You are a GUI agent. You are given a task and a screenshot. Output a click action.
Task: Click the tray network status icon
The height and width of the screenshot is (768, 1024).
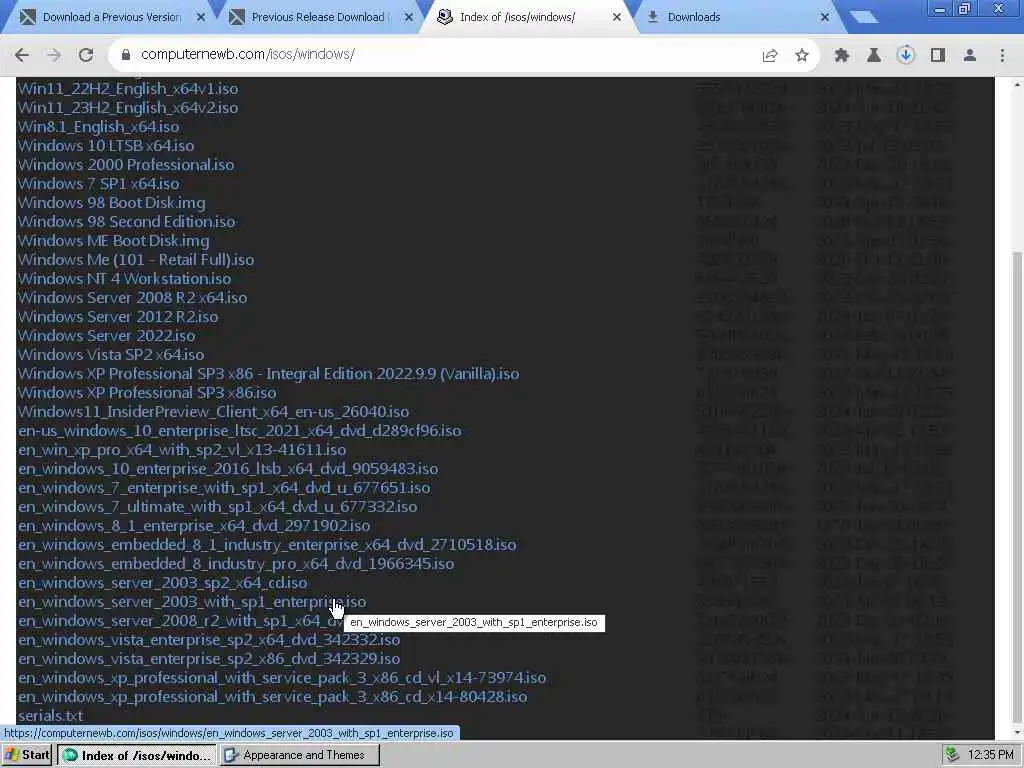click(952, 755)
